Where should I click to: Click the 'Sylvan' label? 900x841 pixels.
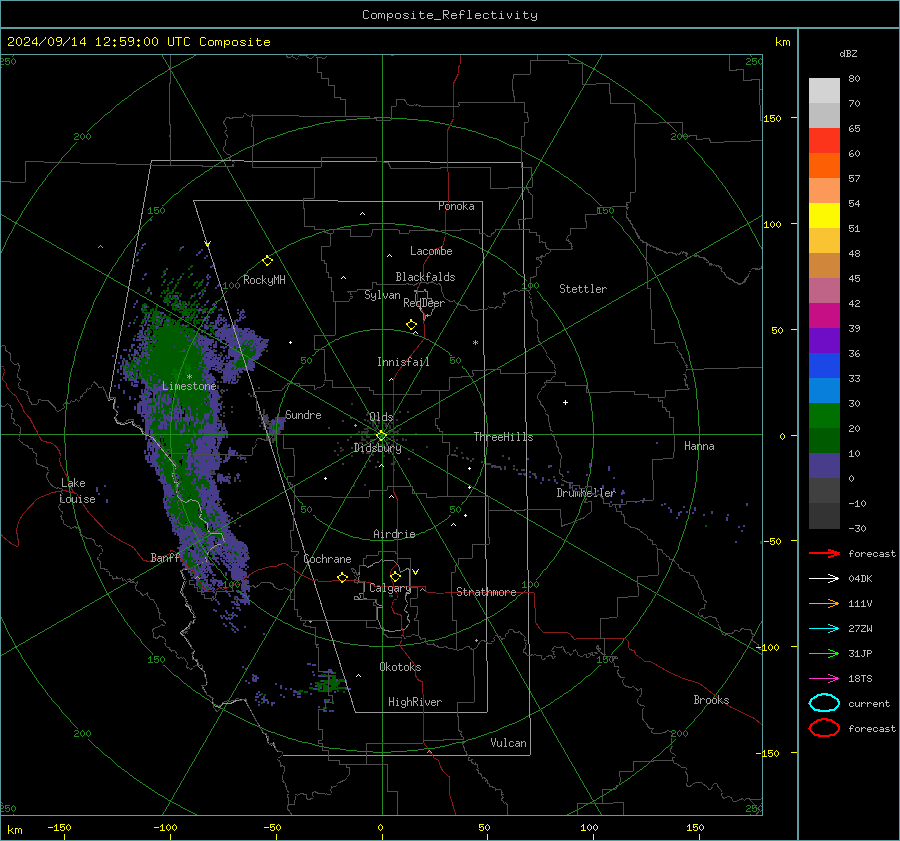pos(382,295)
